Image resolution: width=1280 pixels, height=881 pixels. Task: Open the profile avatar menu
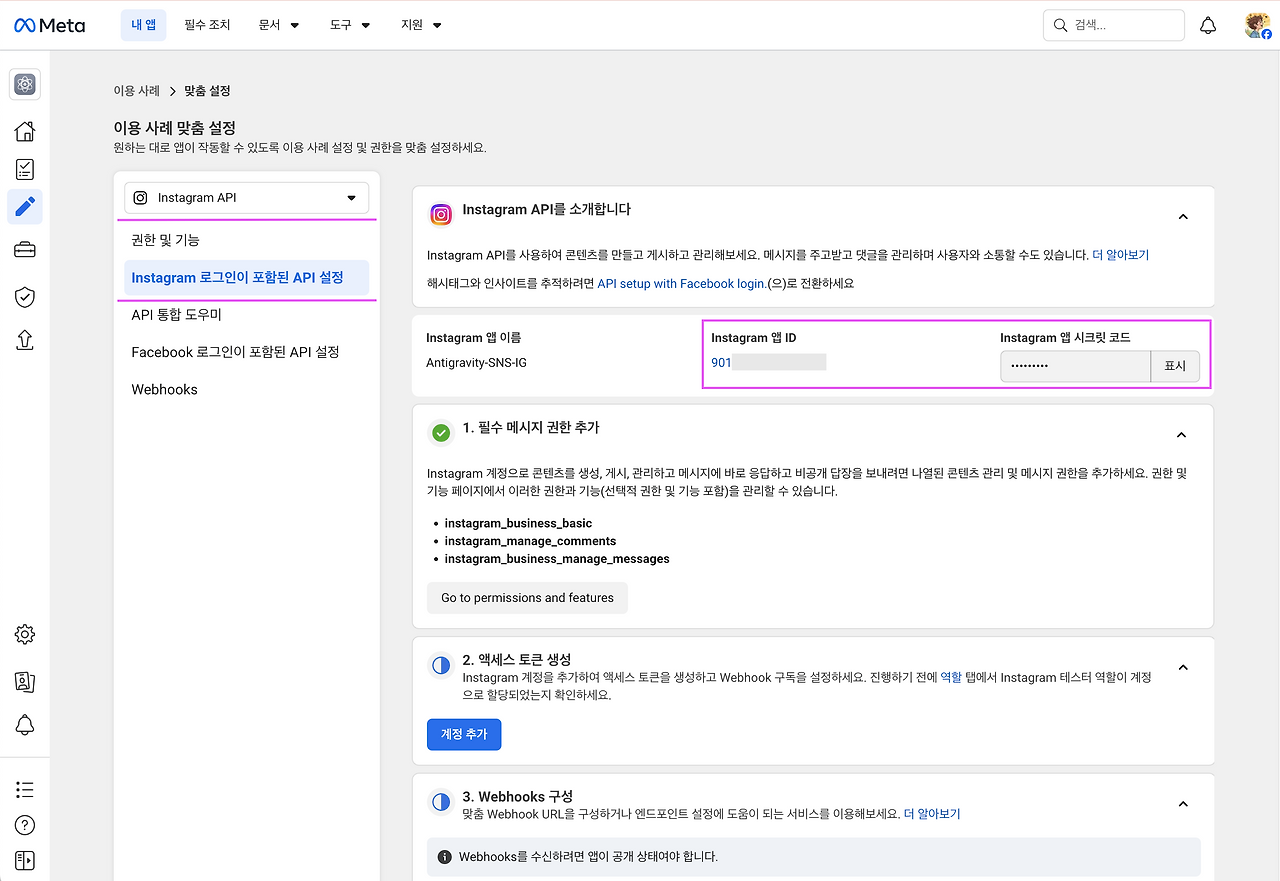1257,25
